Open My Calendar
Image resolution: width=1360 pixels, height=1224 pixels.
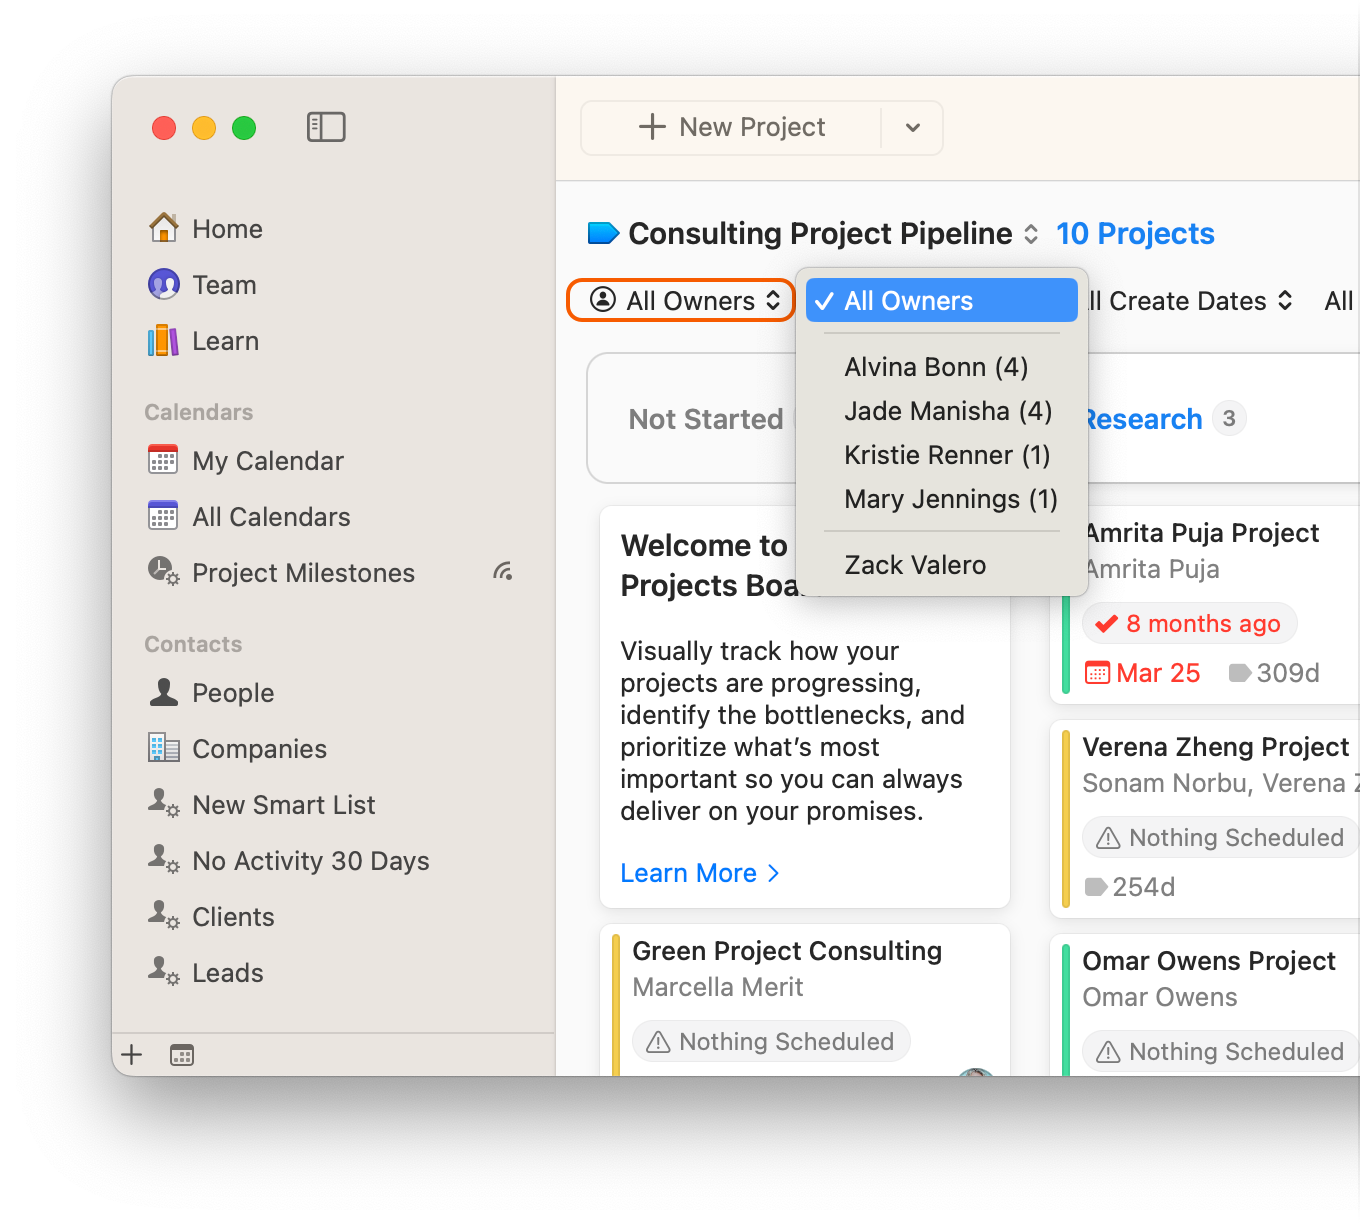point(268,460)
